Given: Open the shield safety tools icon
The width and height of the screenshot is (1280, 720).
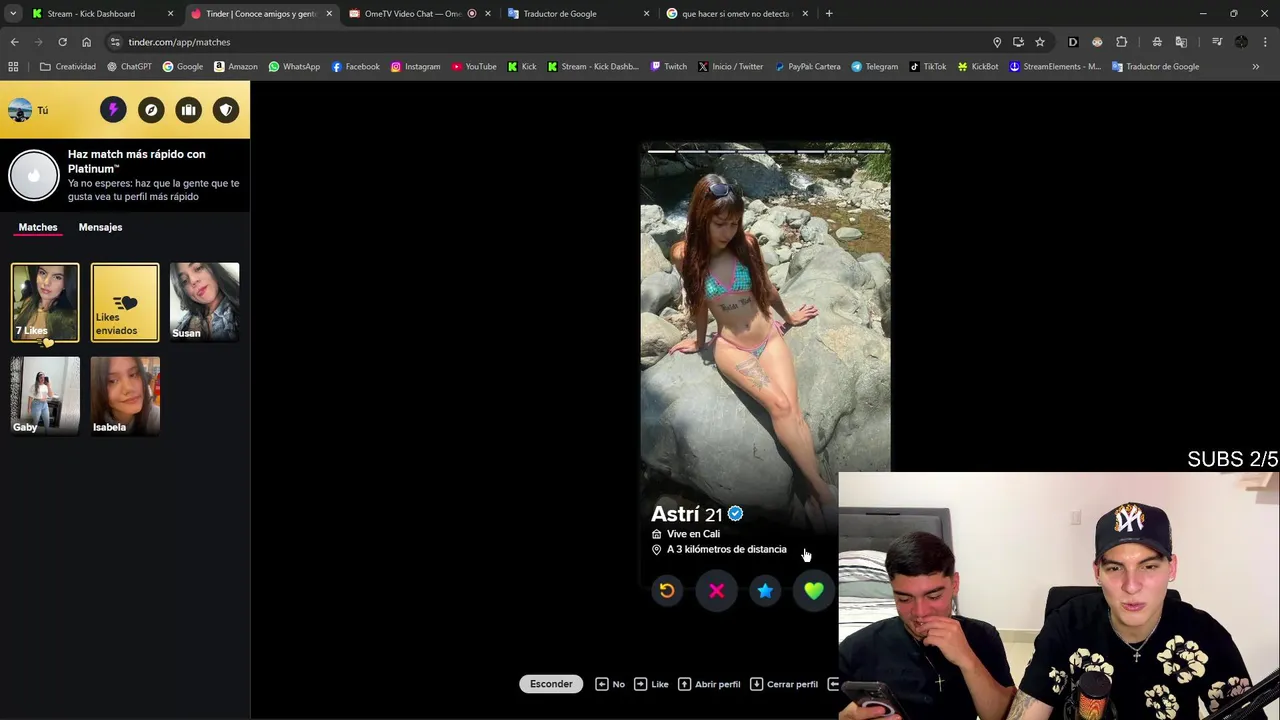Looking at the screenshot, I should (226, 110).
